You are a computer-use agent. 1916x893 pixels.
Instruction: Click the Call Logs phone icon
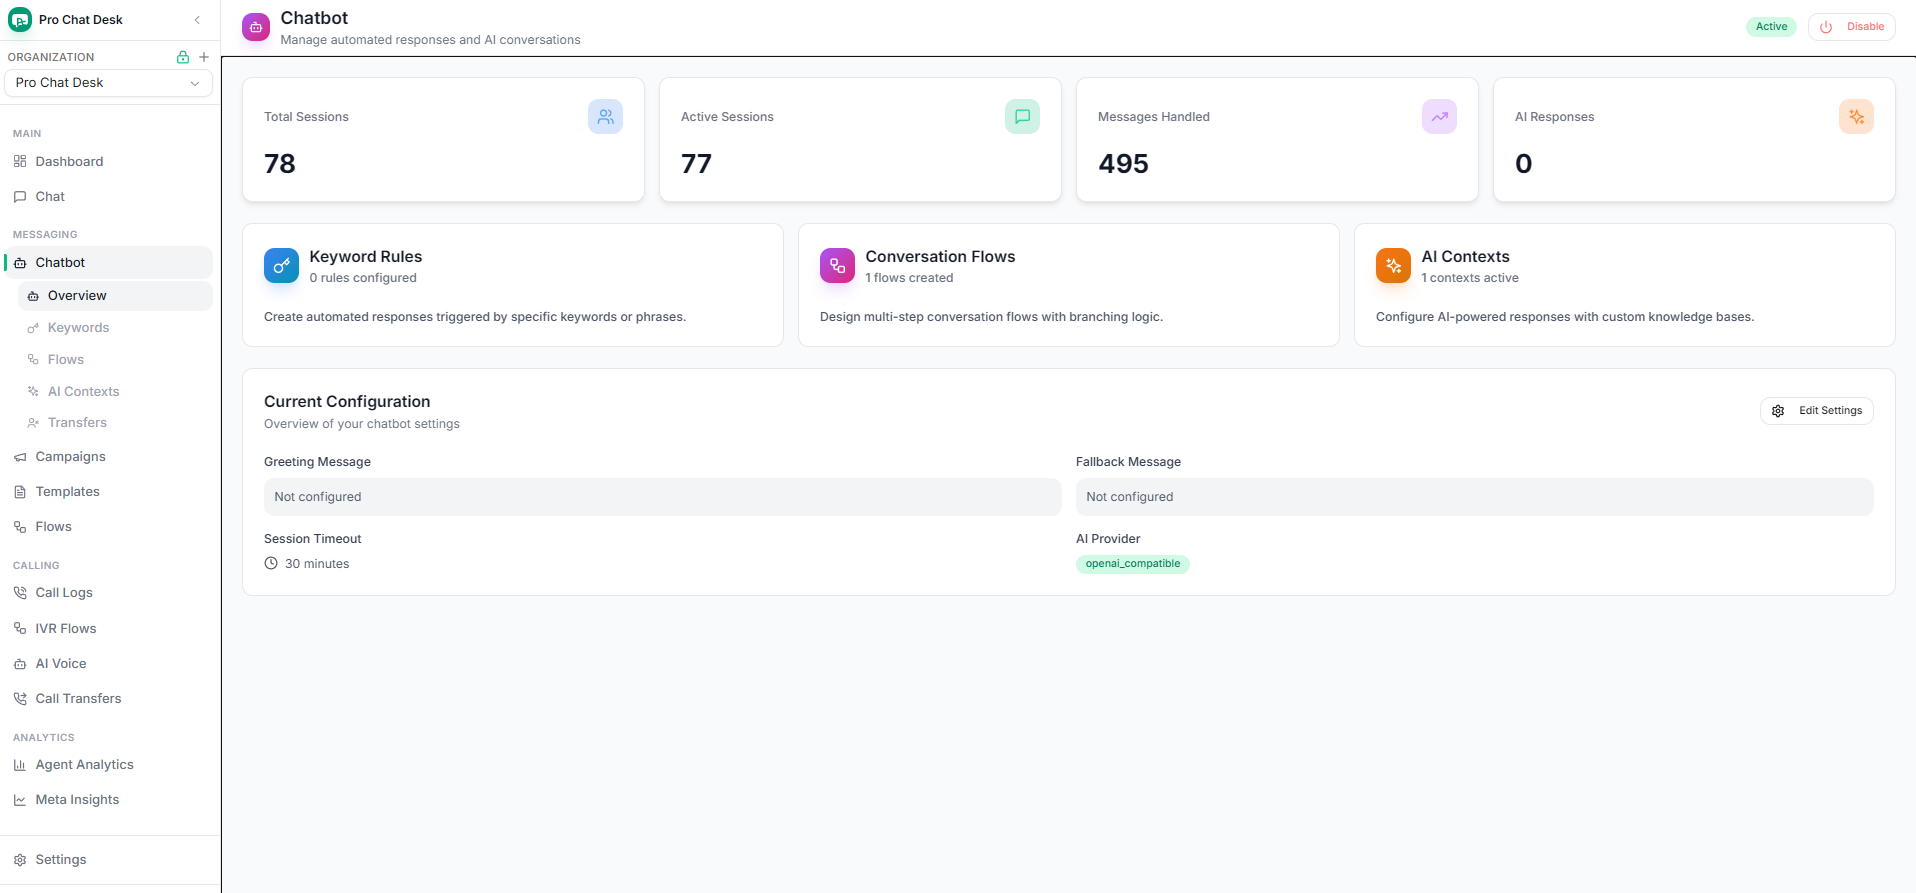[x=20, y=593]
